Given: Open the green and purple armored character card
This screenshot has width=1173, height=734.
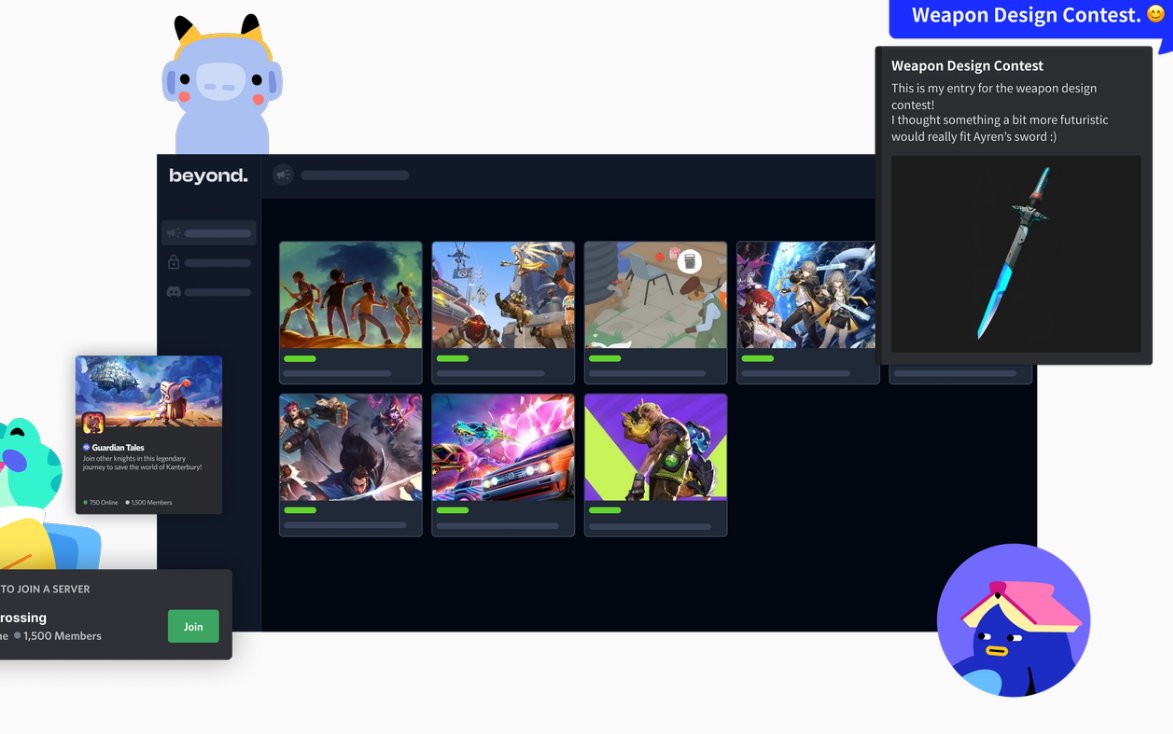Looking at the screenshot, I should coord(655,465).
